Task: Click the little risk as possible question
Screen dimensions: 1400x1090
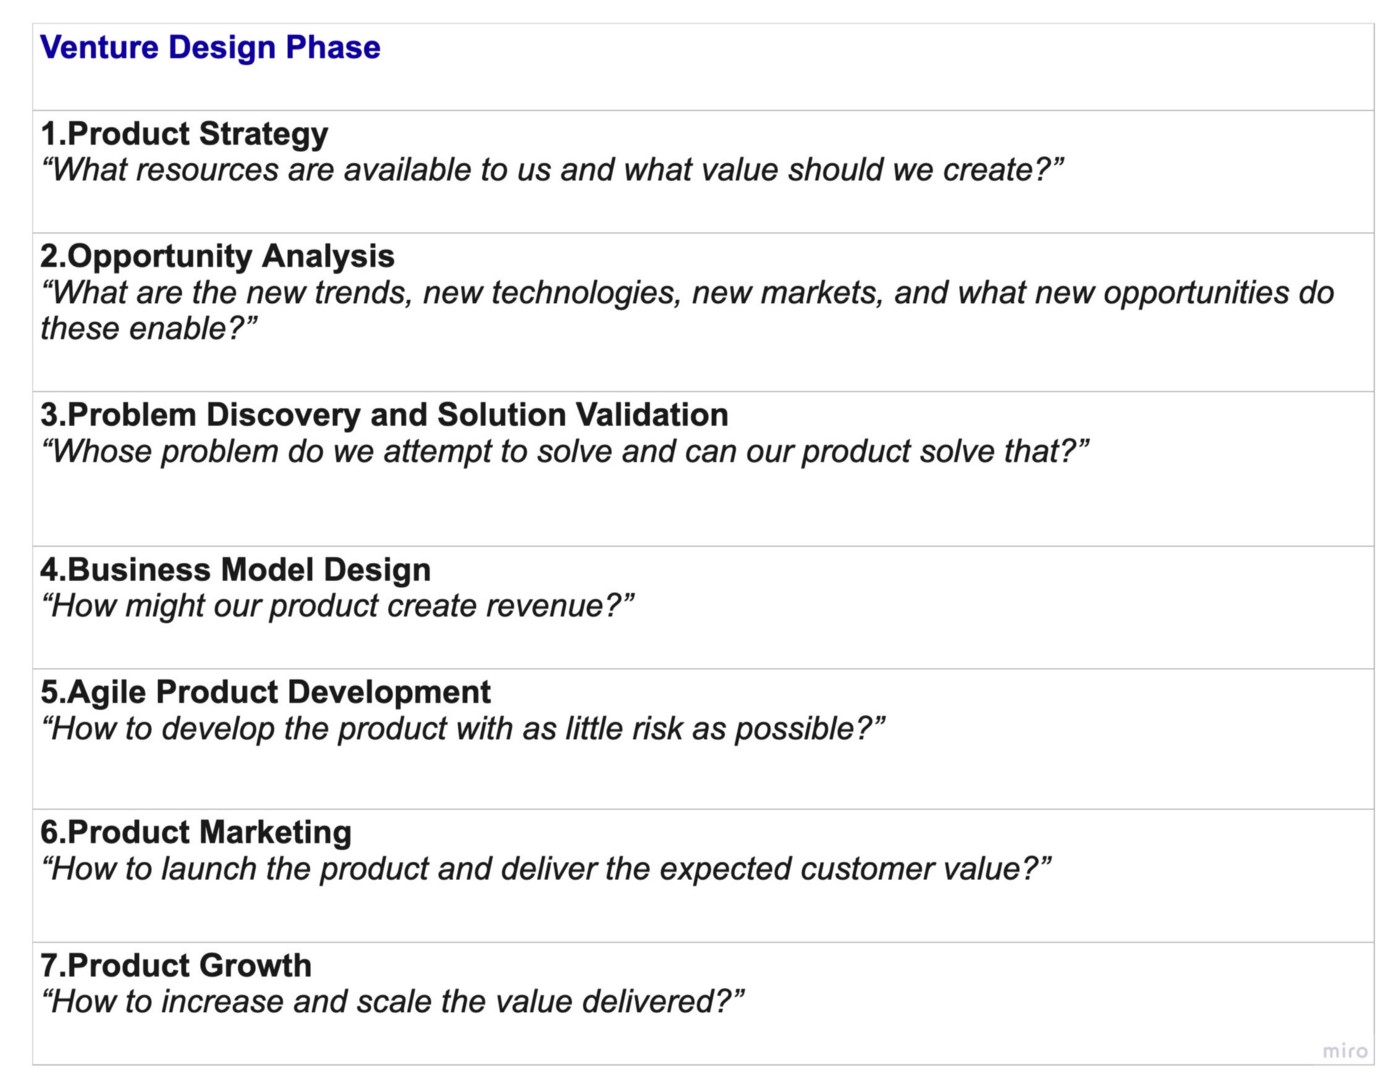Action: click(463, 728)
